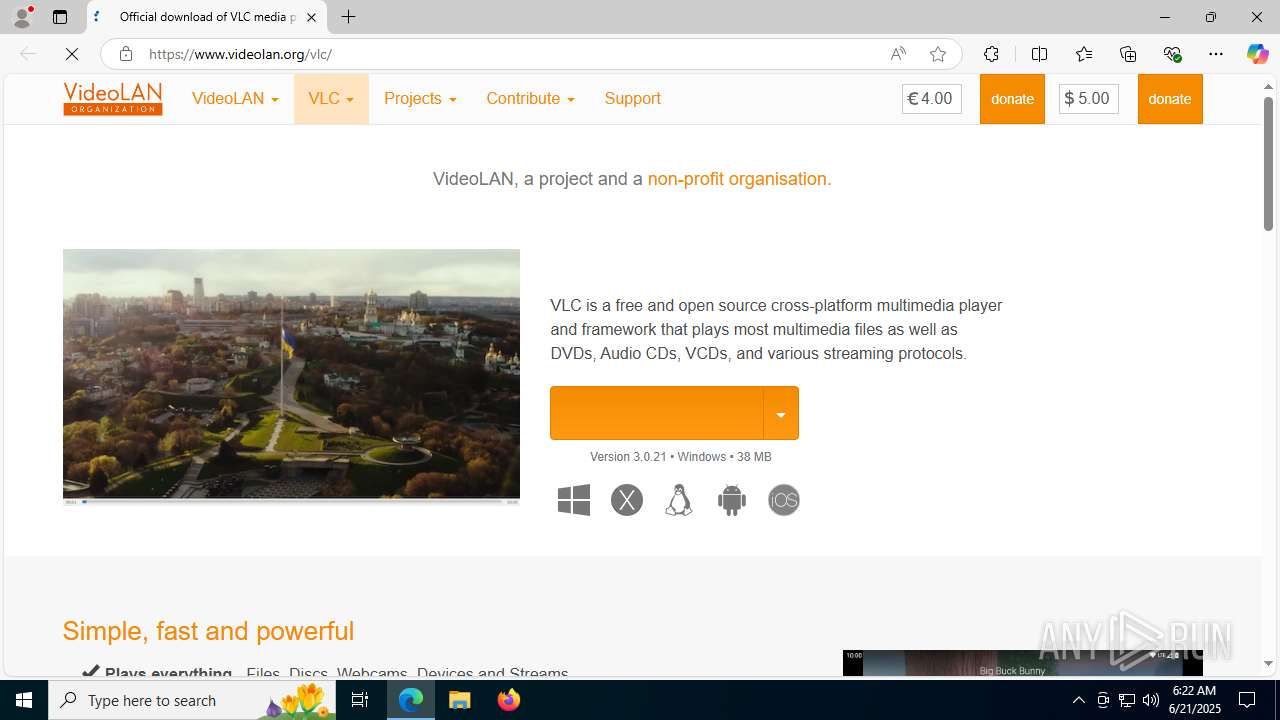
Task: Launch Copilot sidebar
Action: pos(1257,54)
